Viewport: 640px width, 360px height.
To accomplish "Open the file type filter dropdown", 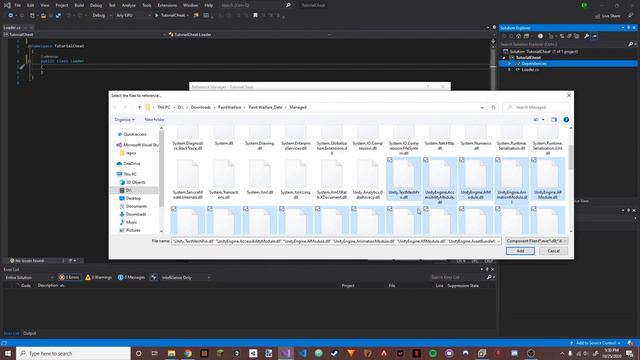I will (x=536, y=241).
